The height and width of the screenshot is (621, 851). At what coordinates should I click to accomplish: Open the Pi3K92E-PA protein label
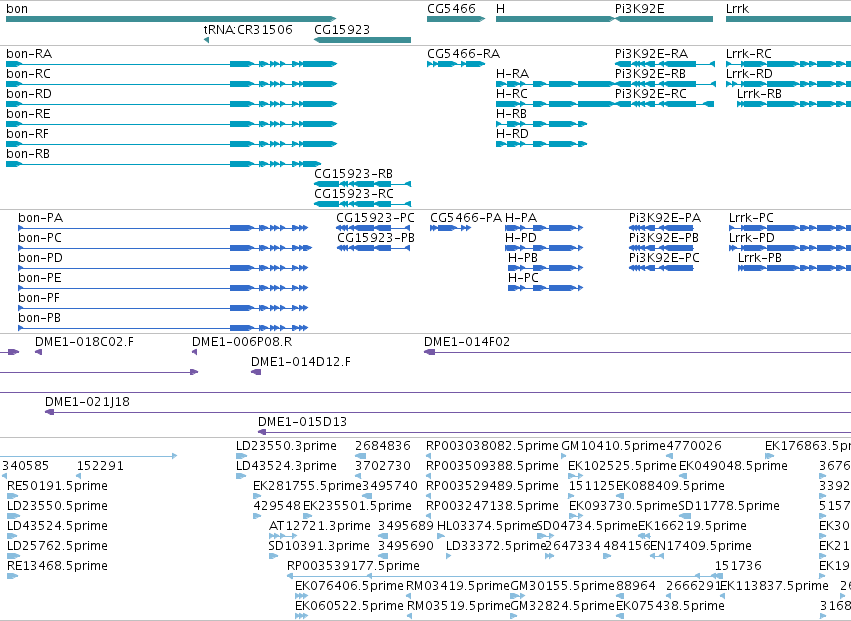665,218
